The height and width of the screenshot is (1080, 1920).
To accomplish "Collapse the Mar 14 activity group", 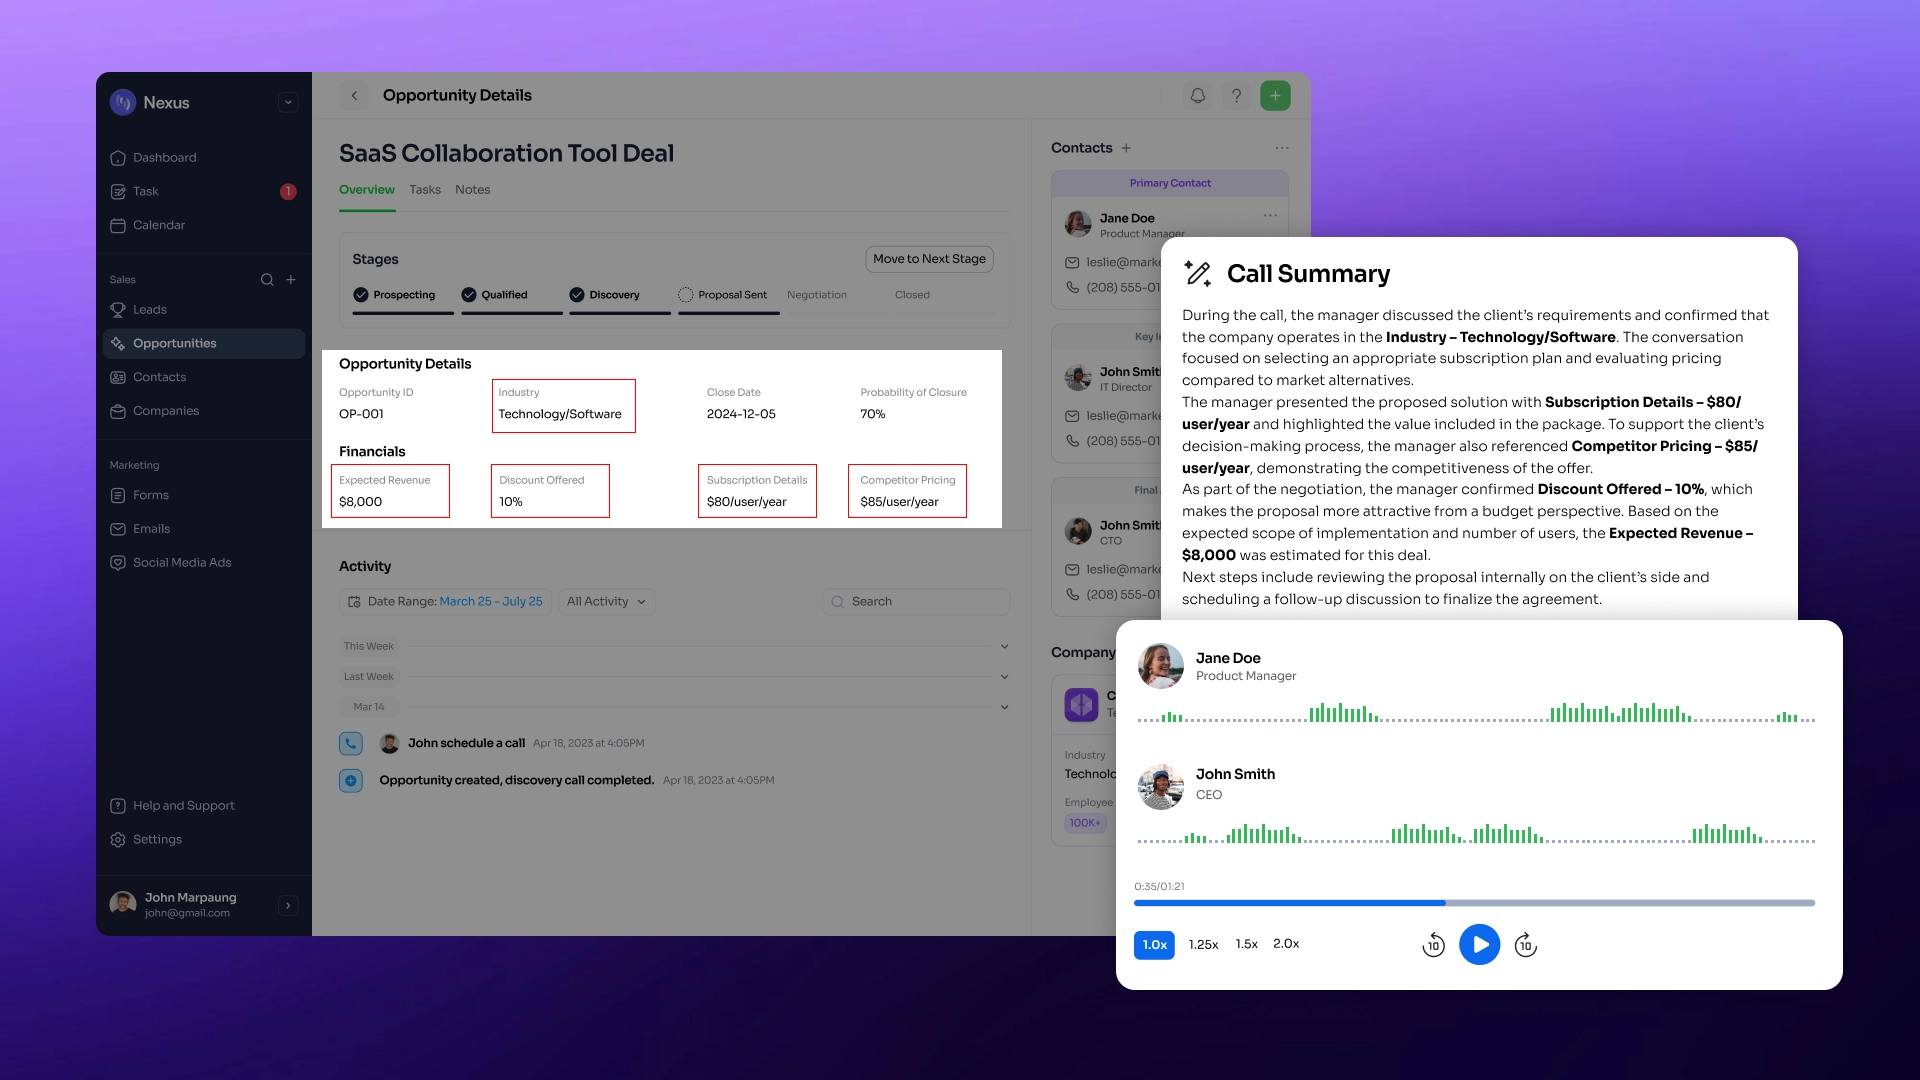I will [1004, 707].
